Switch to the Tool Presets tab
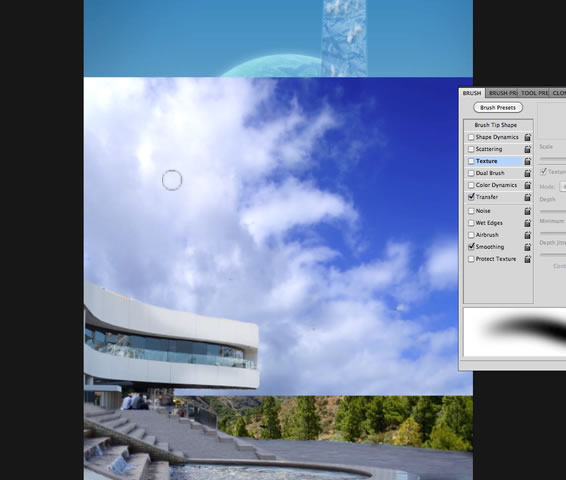The height and width of the screenshot is (480, 566). click(x=534, y=93)
